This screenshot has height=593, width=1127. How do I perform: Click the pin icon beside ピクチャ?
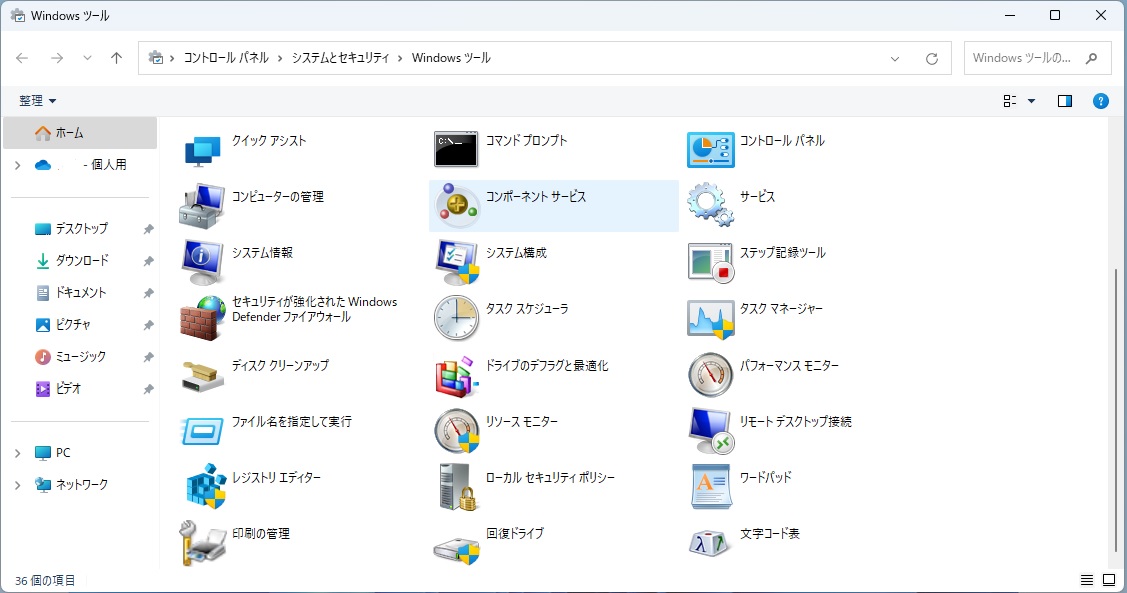pos(148,325)
